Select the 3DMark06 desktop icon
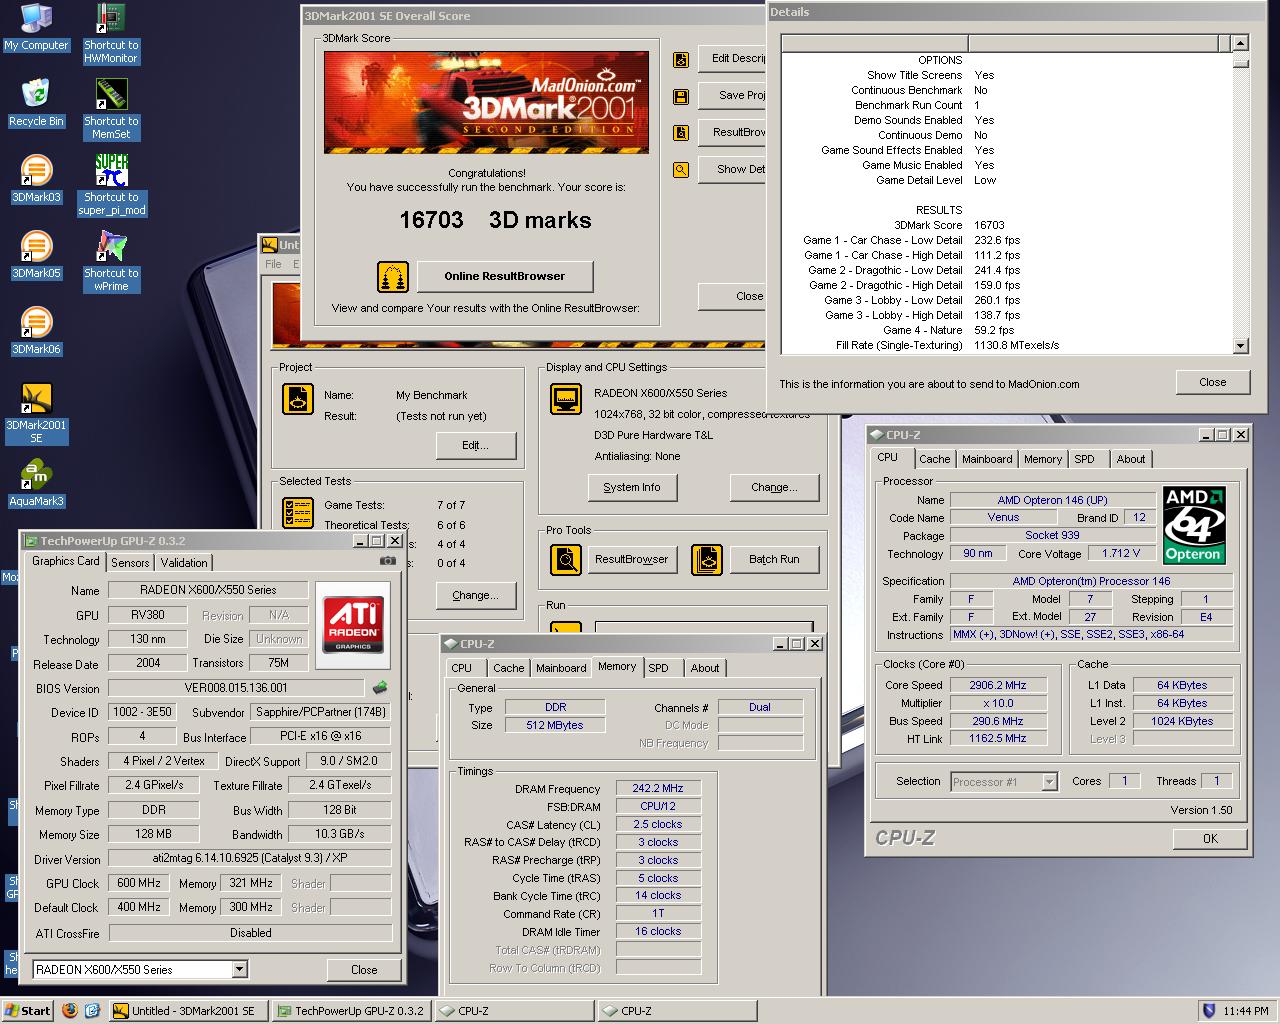The width and height of the screenshot is (1280, 1024). point(36,331)
